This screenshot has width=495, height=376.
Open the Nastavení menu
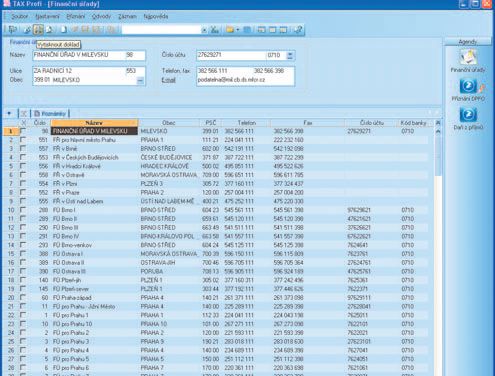(47, 16)
